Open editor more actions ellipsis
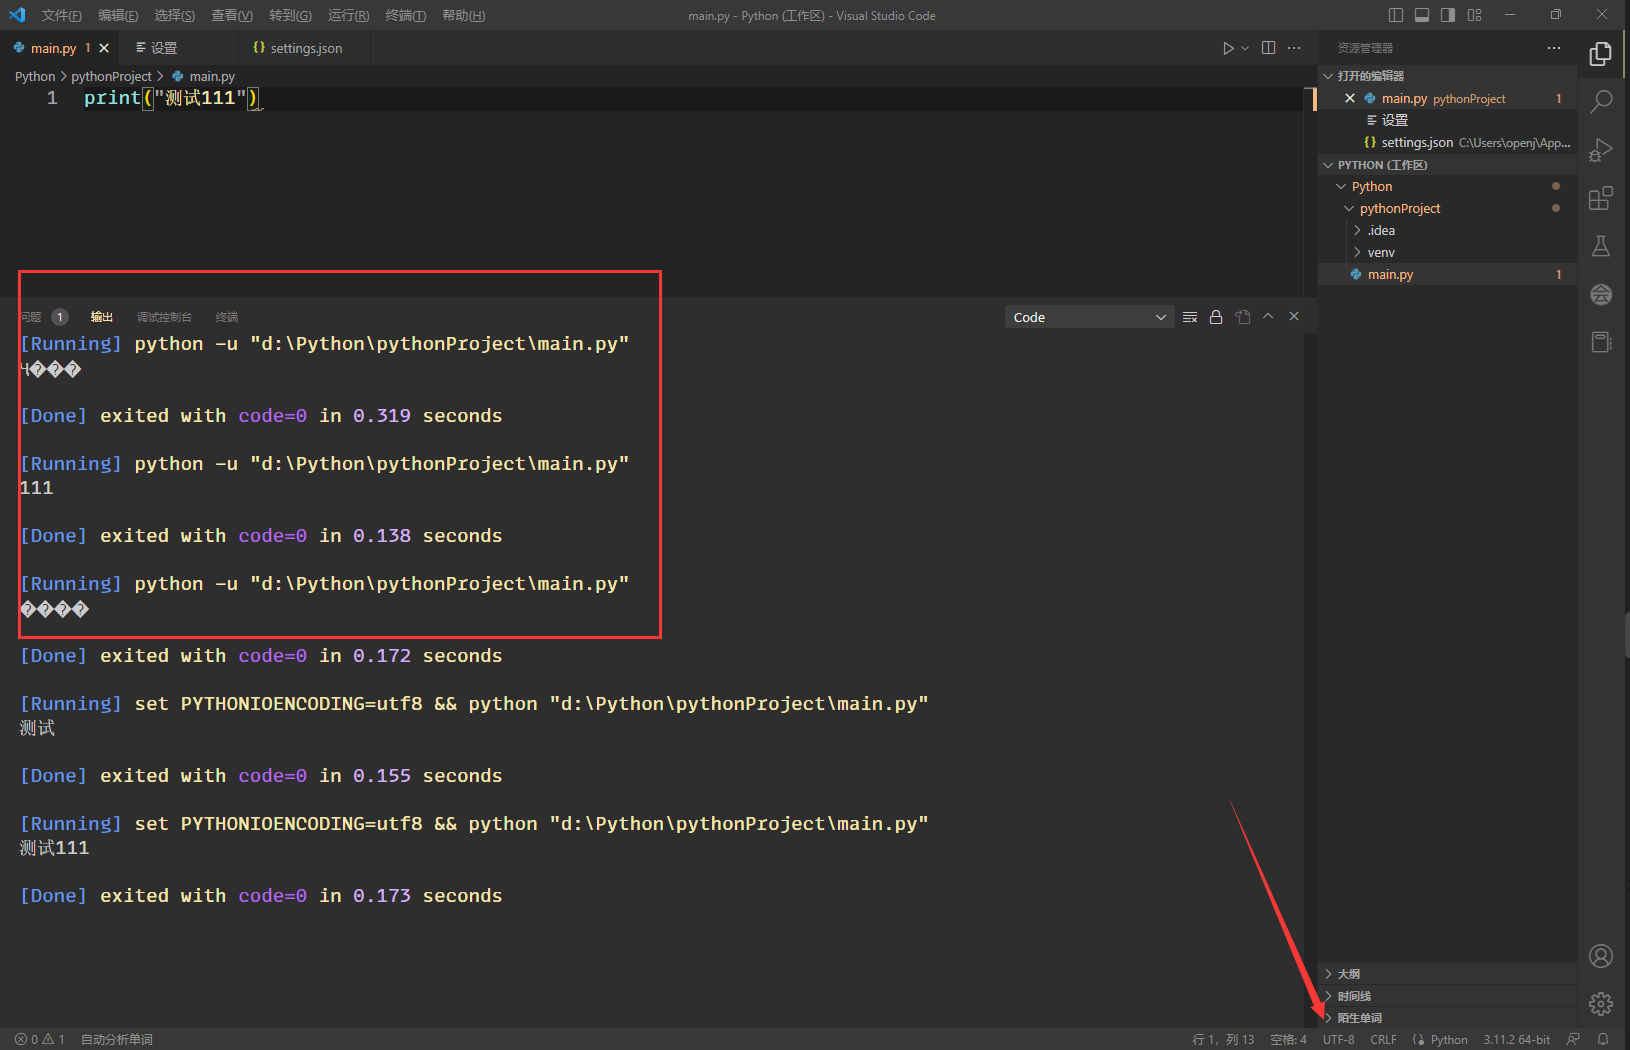 pyautogui.click(x=1294, y=48)
